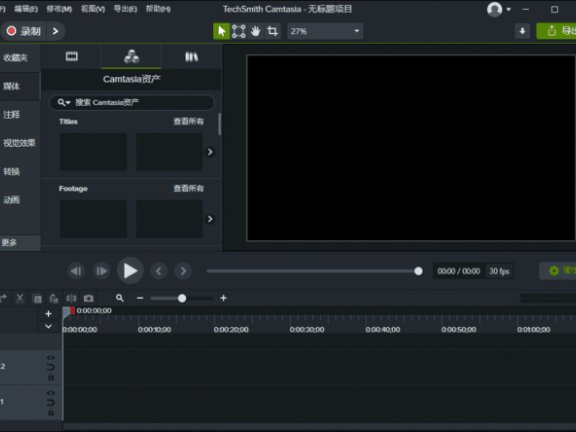The image size is (576, 432).
Task: Open 视觉效果 in the left sidebar
Action: click(20, 143)
